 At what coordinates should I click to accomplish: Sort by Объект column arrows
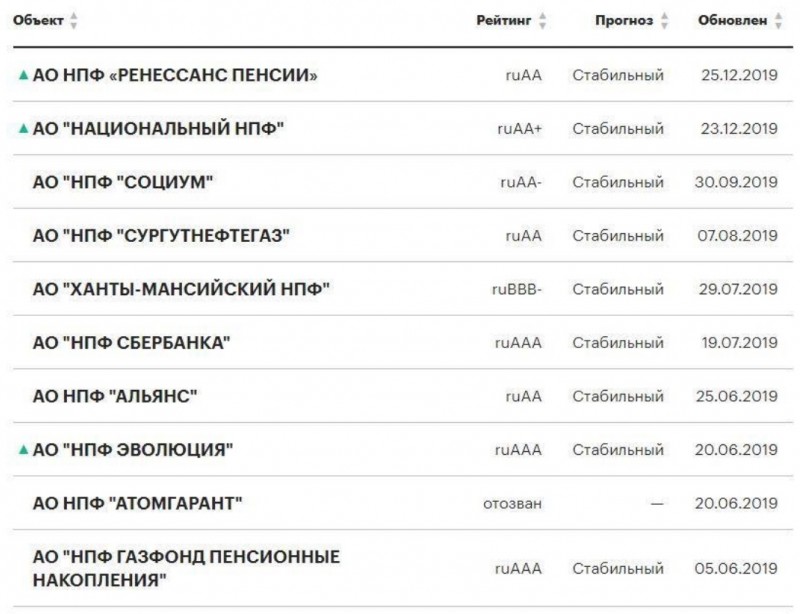pyautogui.click(x=73, y=21)
